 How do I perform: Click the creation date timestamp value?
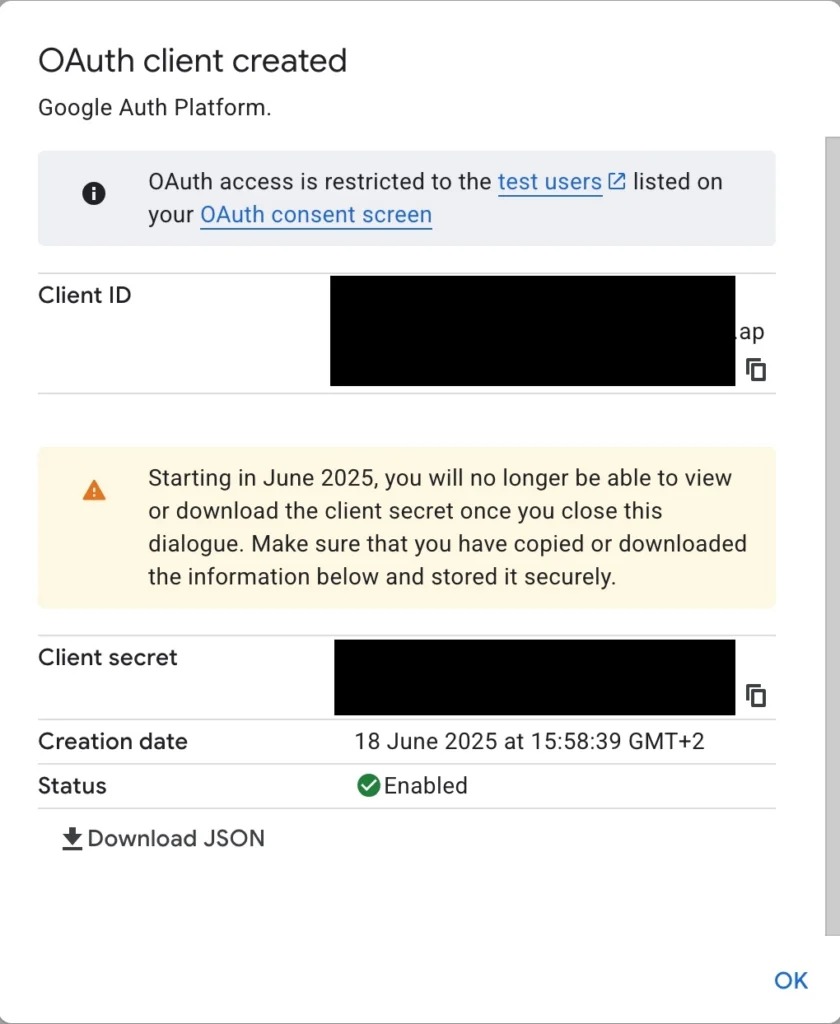click(x=530, y=741)
